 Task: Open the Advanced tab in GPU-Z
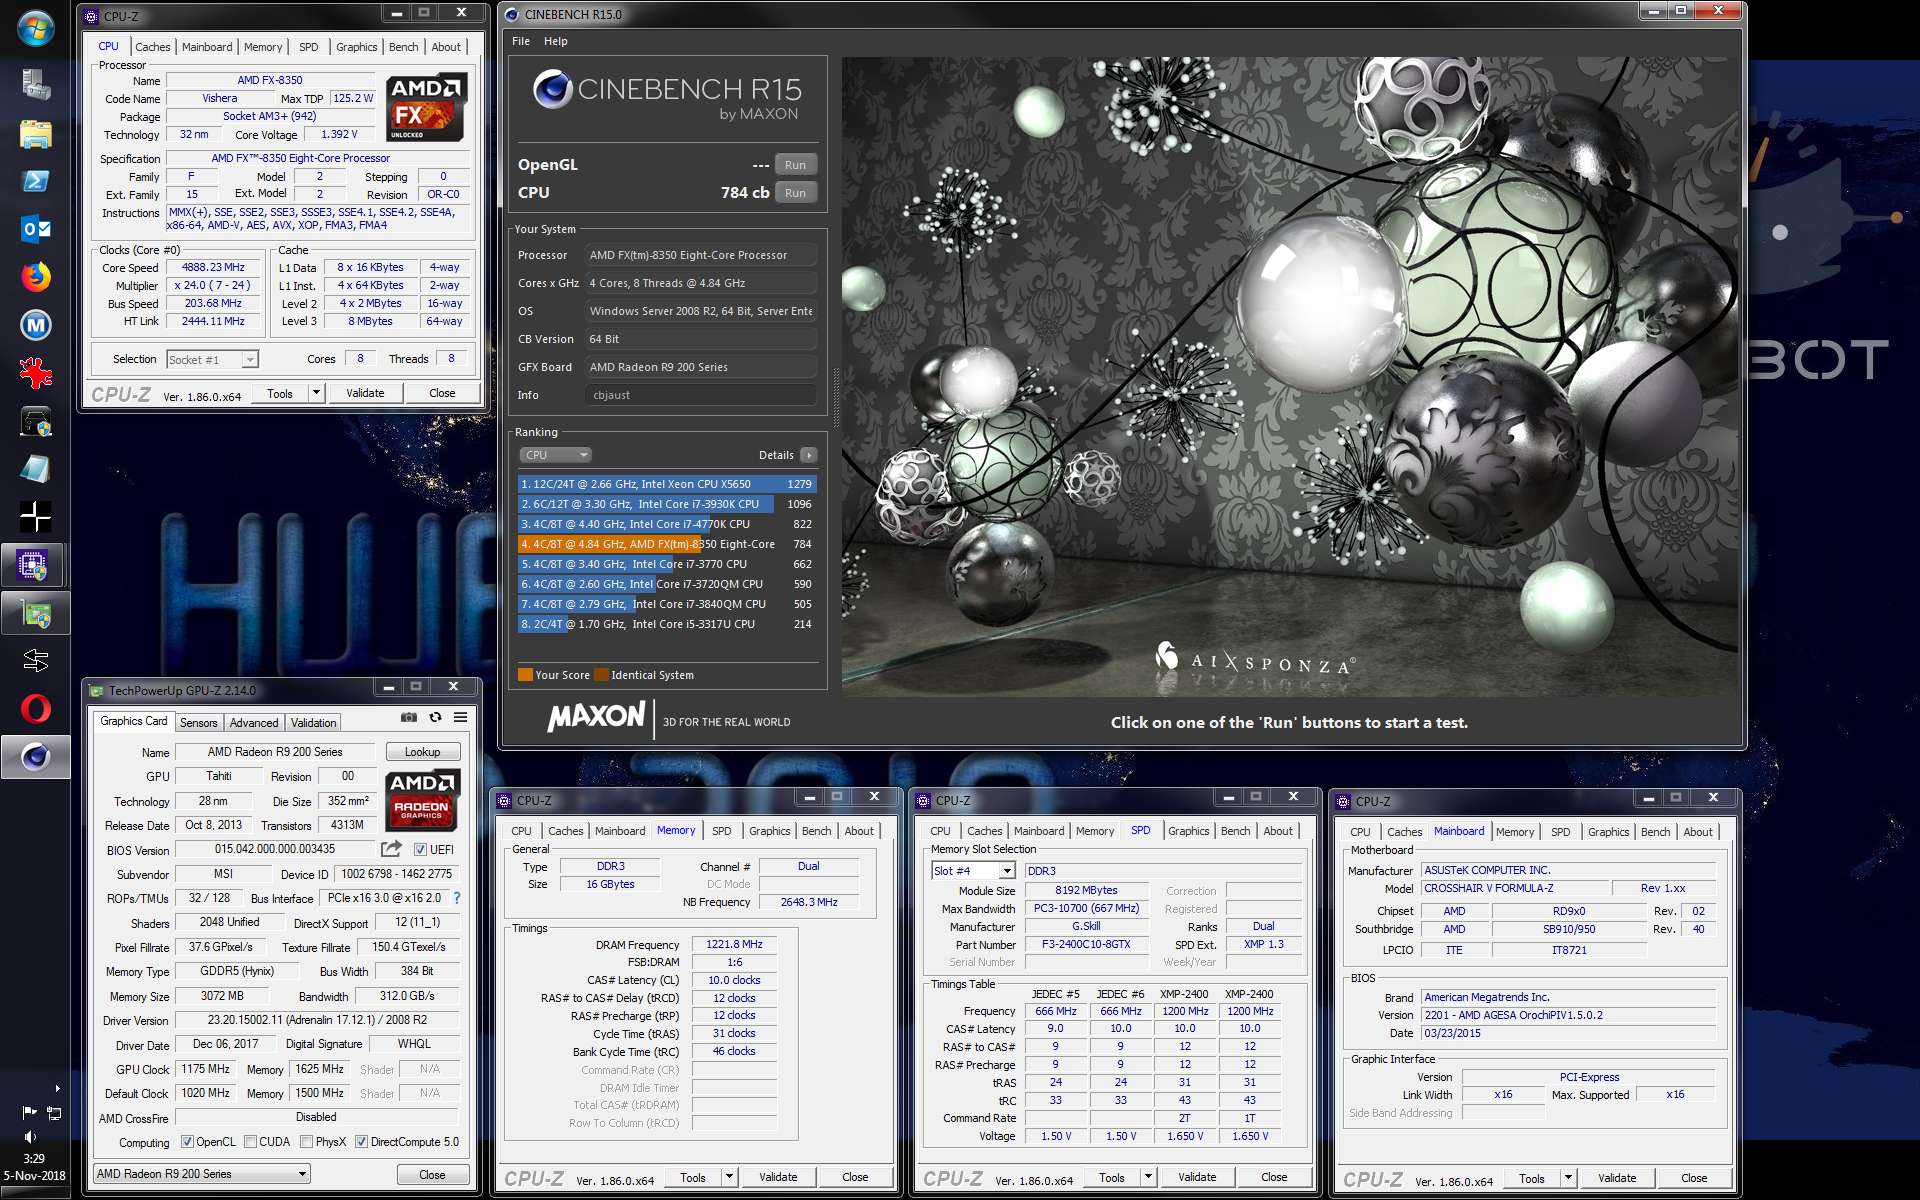(254, 722)
